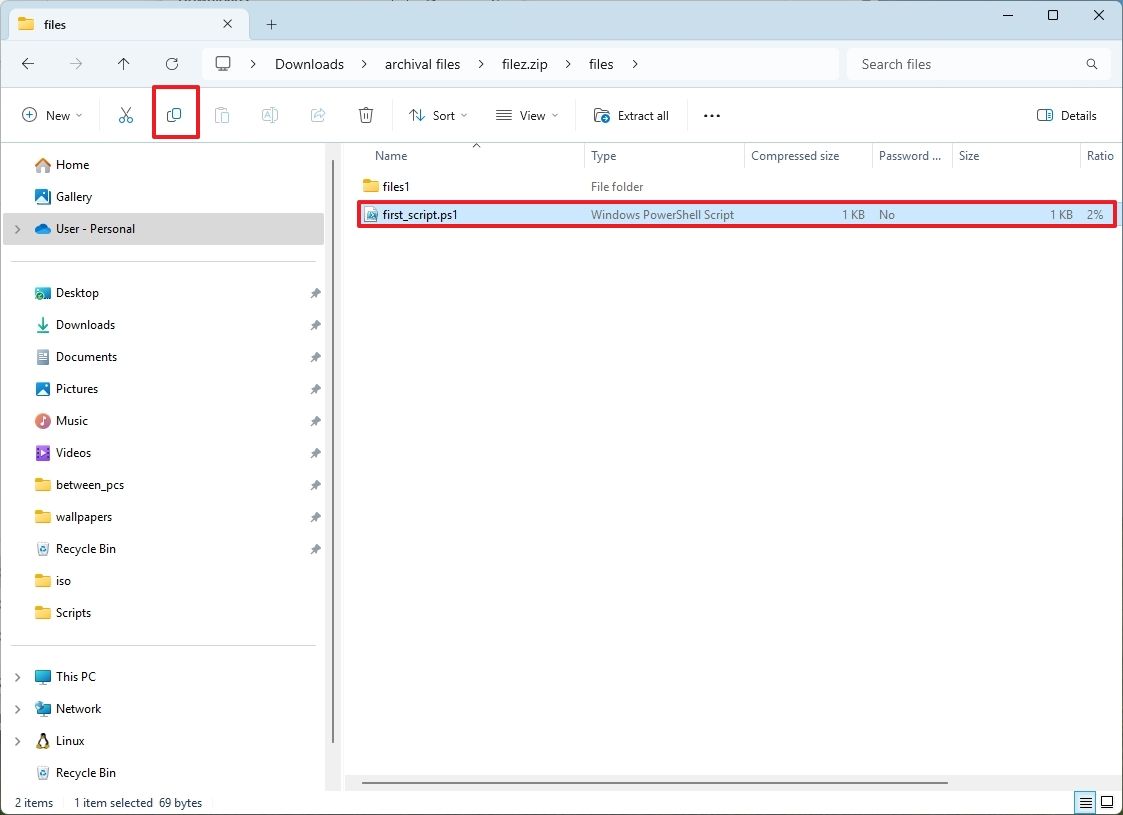Click the Share icon in the toolbar

317,114
